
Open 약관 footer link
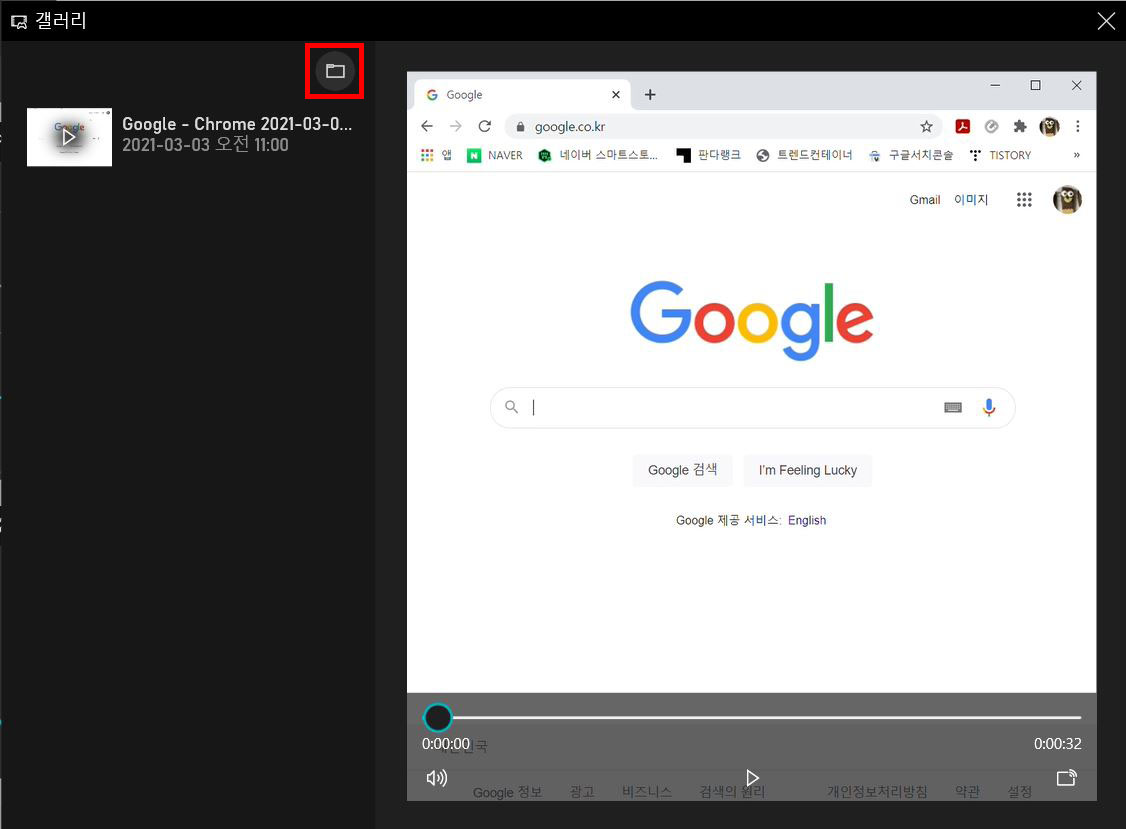967,792
